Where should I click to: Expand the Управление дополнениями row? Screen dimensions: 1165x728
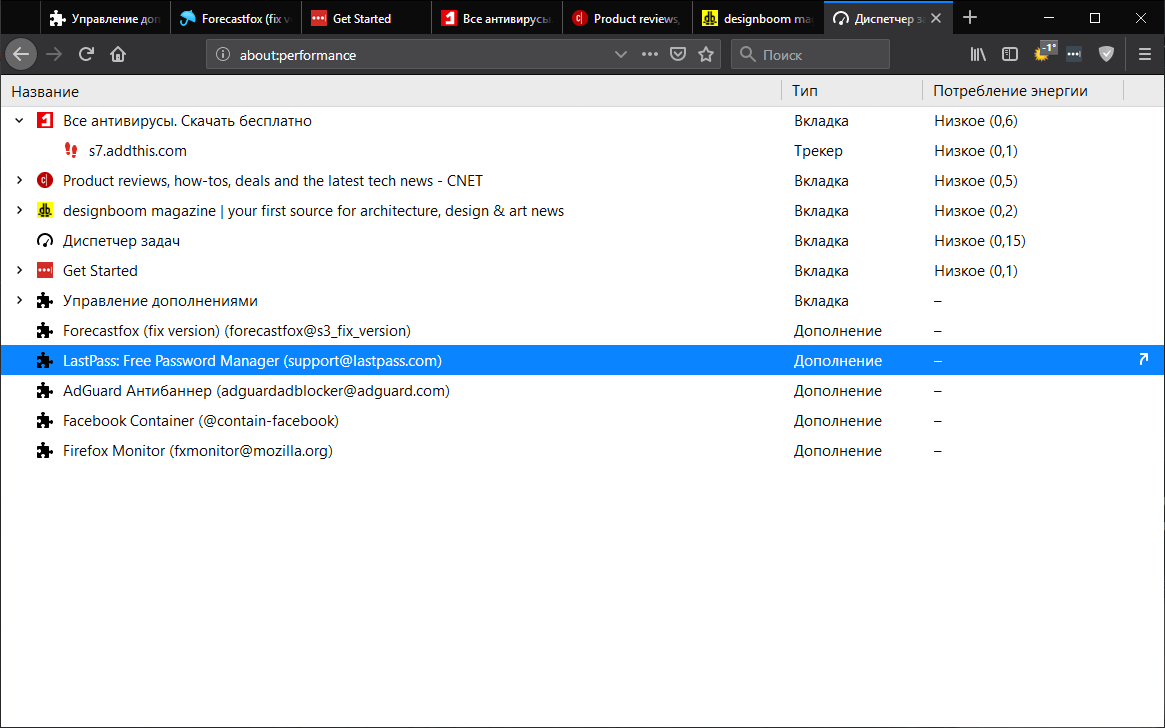(x=19, y=301)
